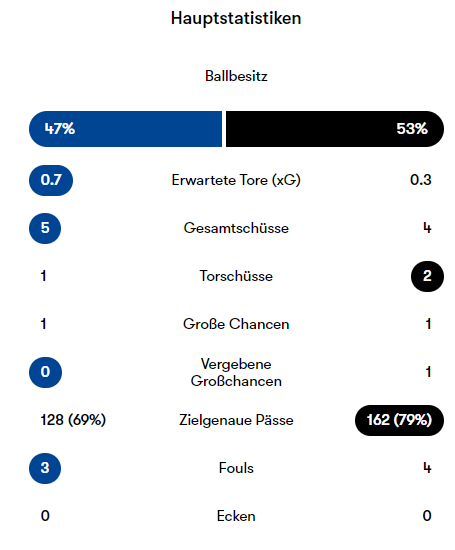Click the Ballbesitz label

[236, 76]
